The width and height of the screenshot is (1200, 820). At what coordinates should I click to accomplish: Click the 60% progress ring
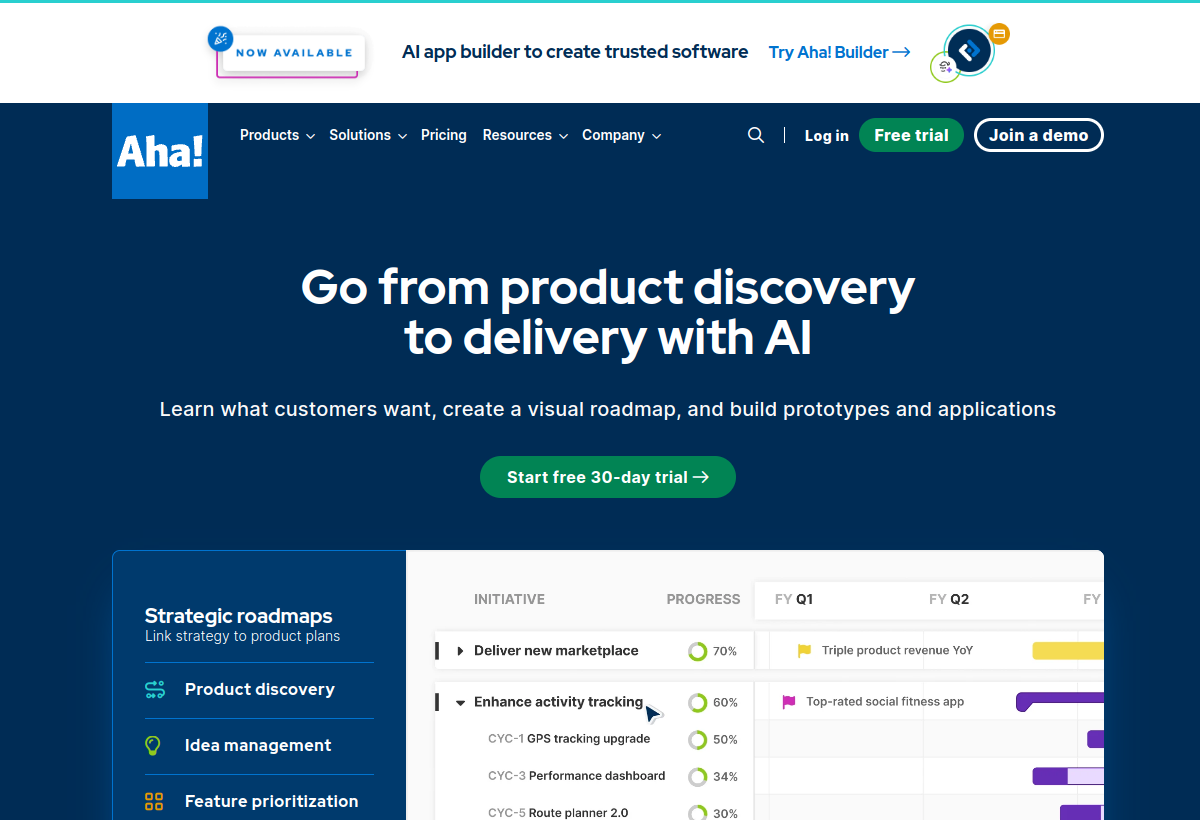tap(698, 703)
